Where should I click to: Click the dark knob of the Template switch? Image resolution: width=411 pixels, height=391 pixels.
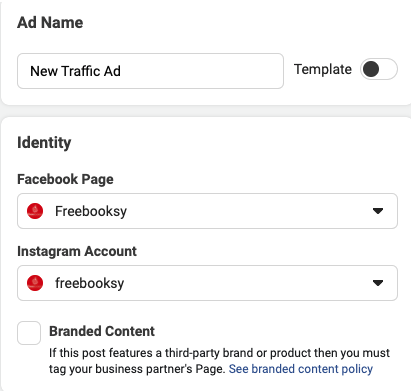[x=371, y=69]
